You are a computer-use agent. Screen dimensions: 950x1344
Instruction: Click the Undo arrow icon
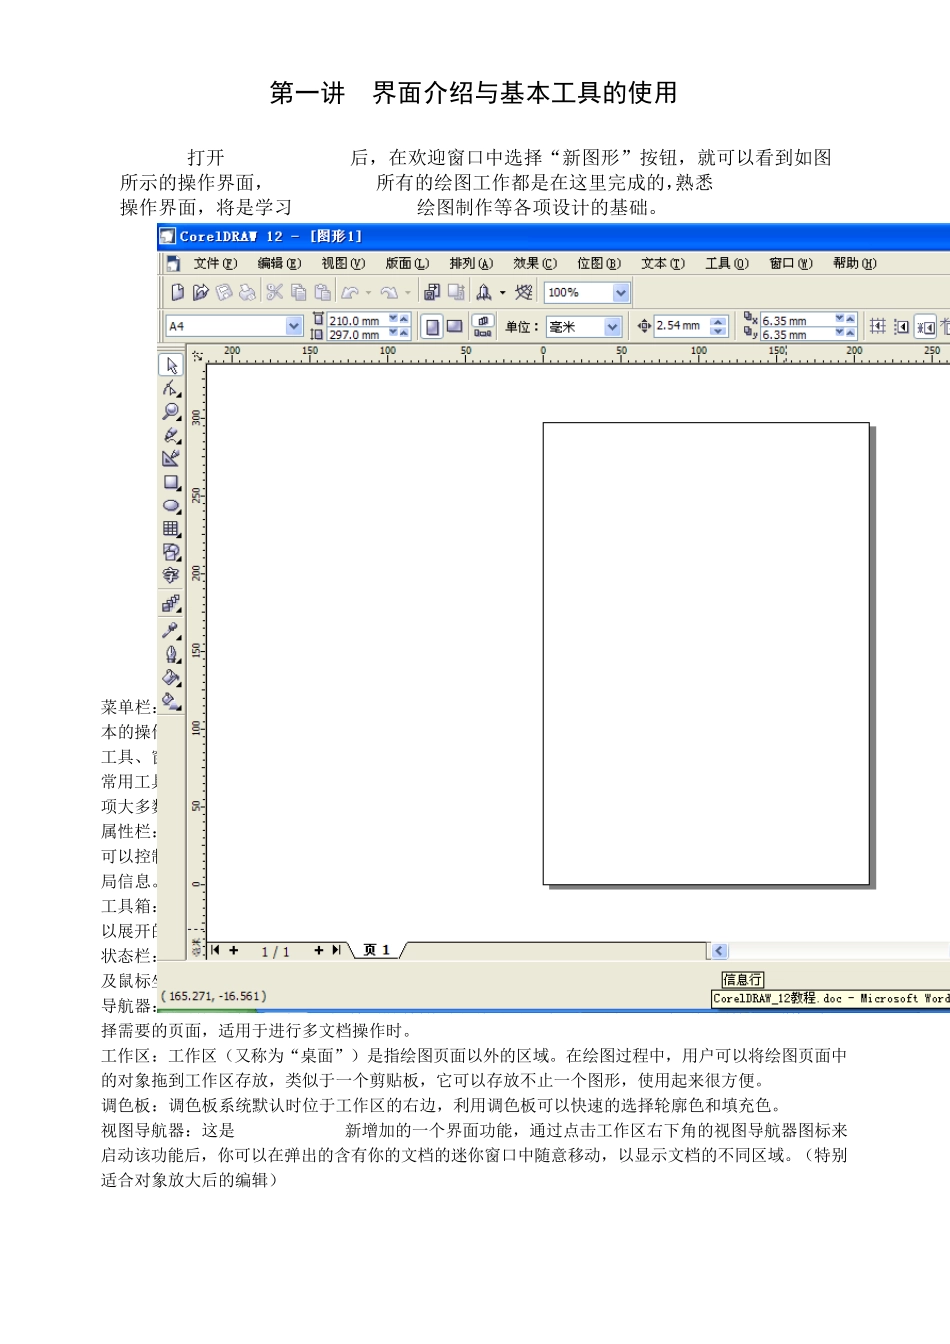[x=349, y=292]
